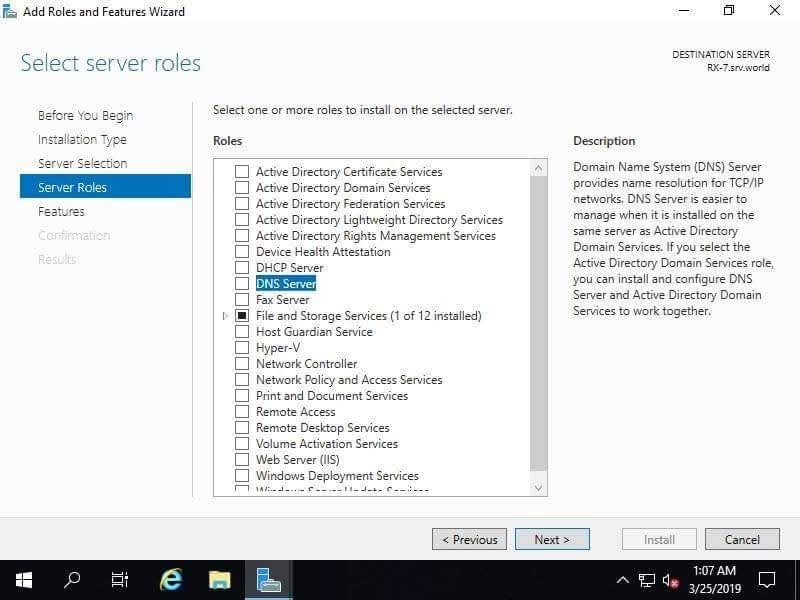Screen dimensions: 800x600
Task: Select the Web Server (IIS) label
Action: [x=297, y=459]
